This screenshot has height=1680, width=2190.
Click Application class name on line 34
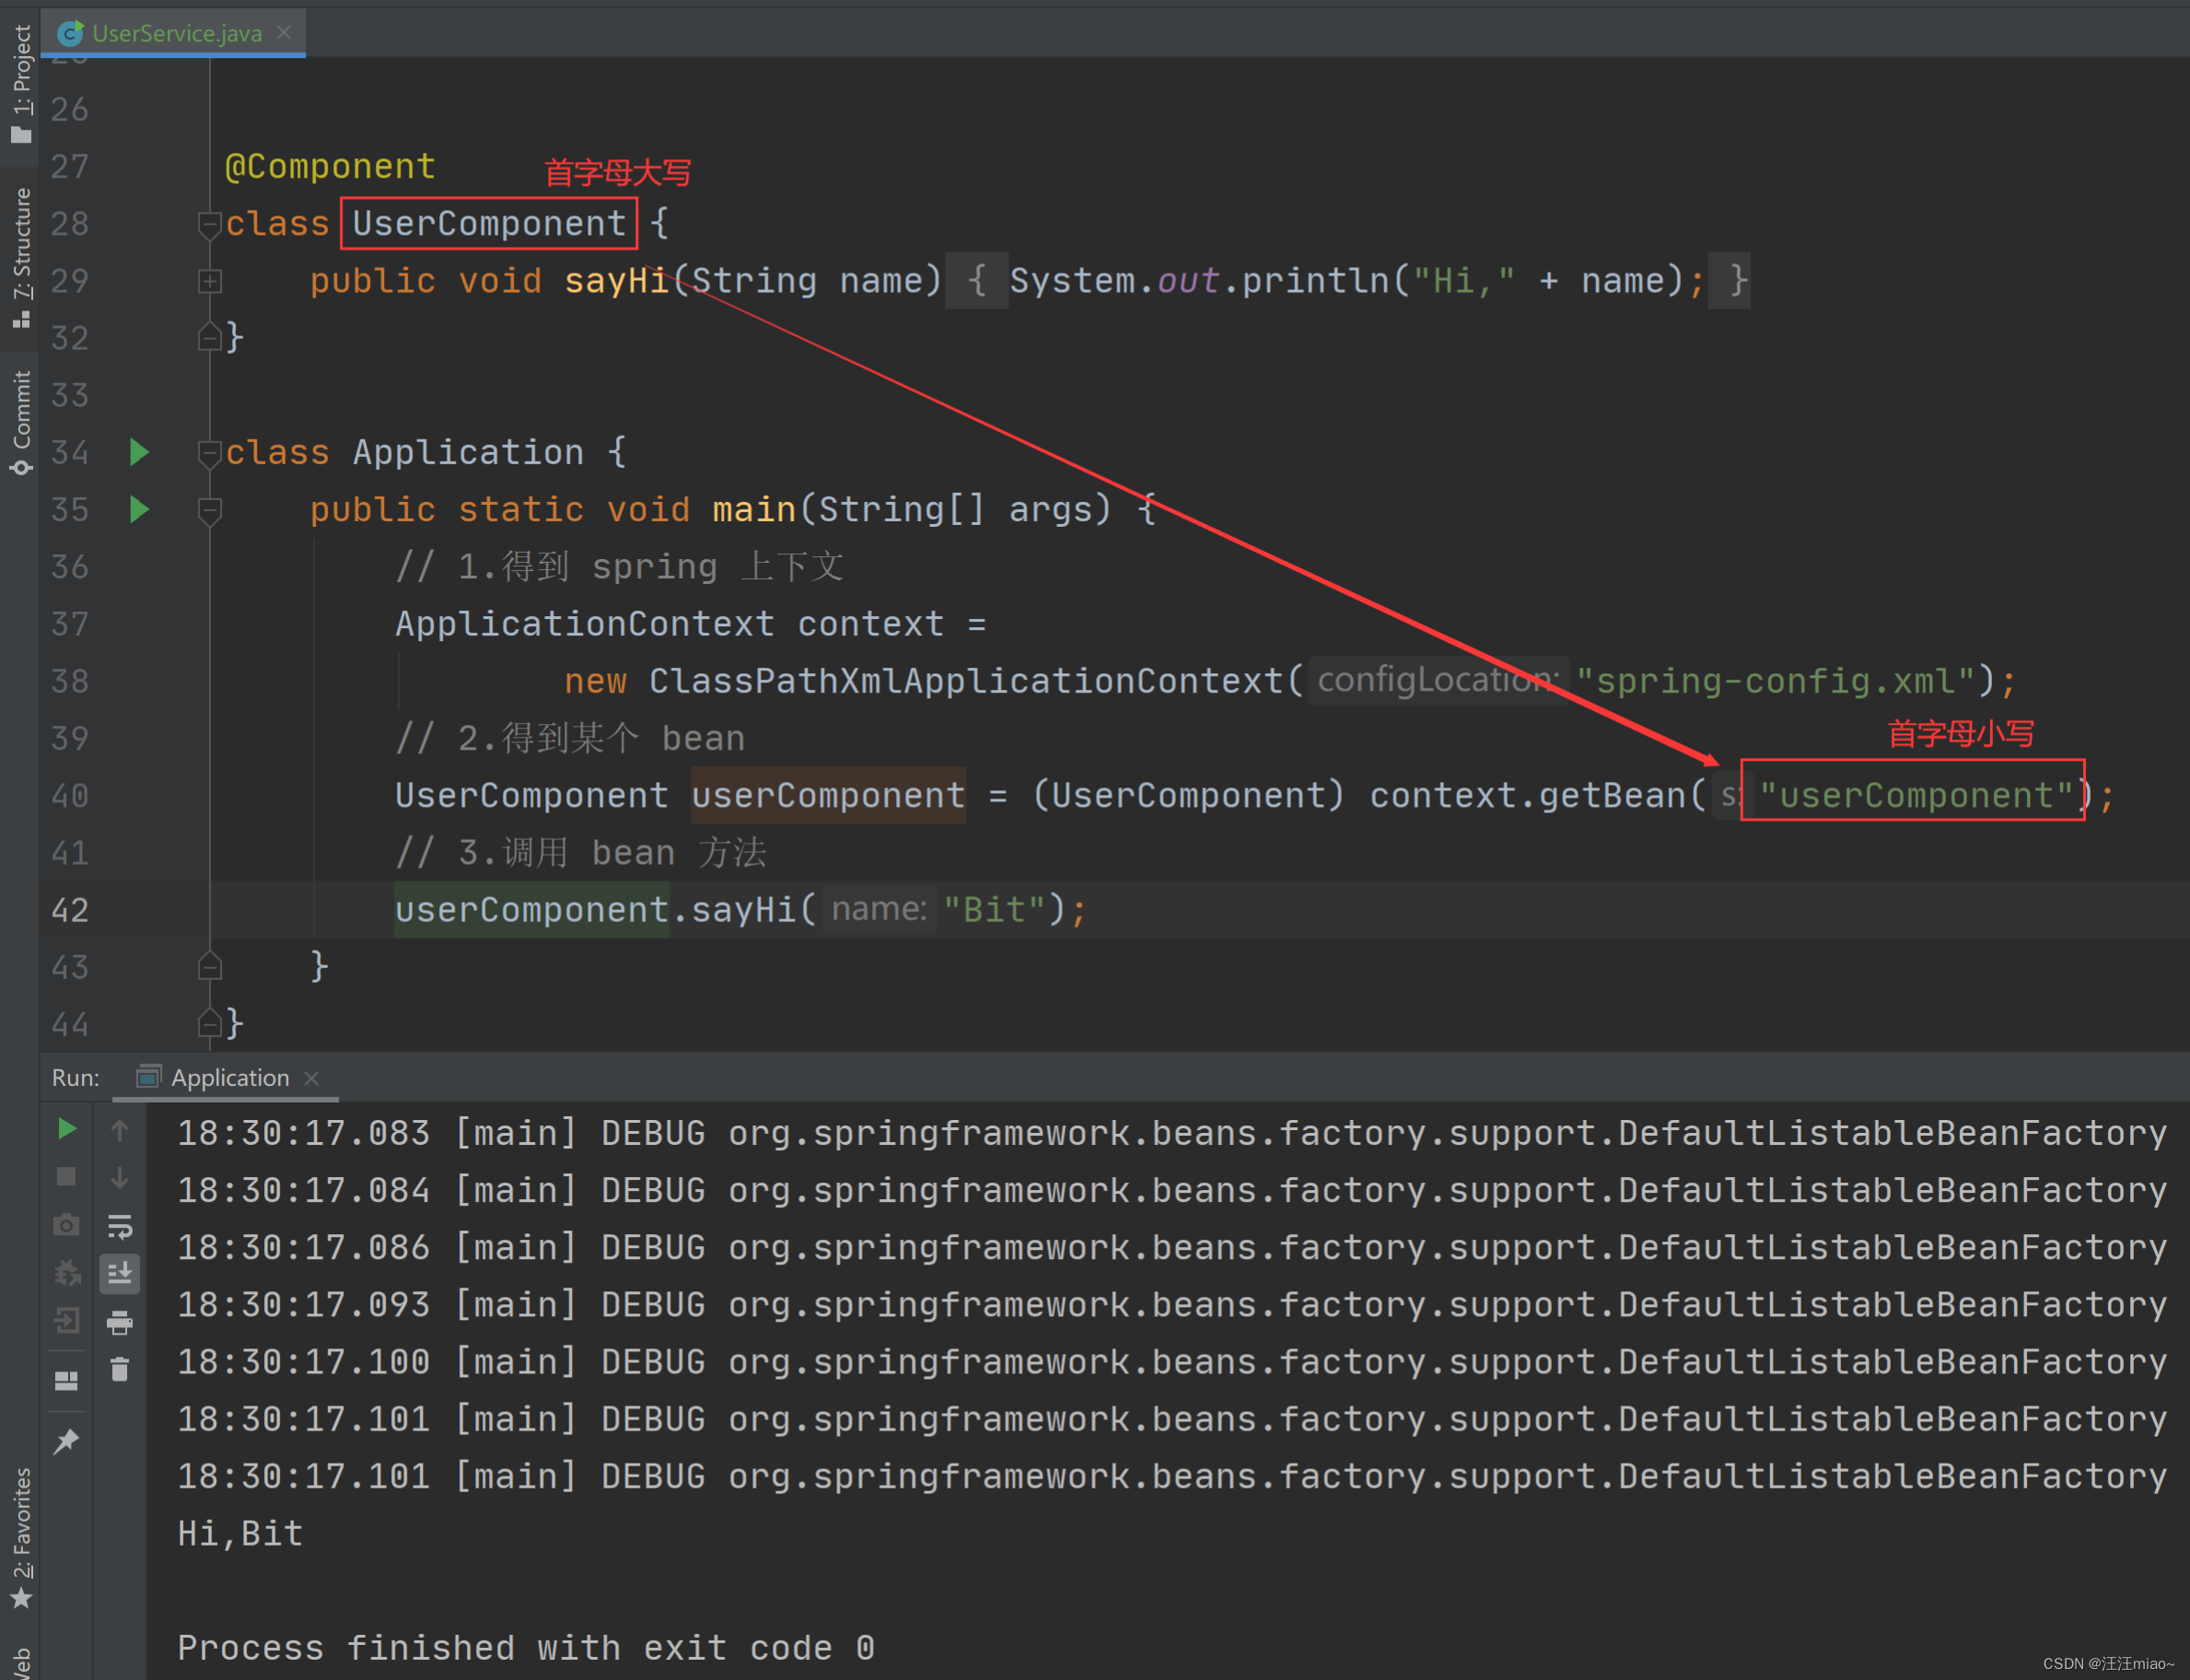[468, 452]
